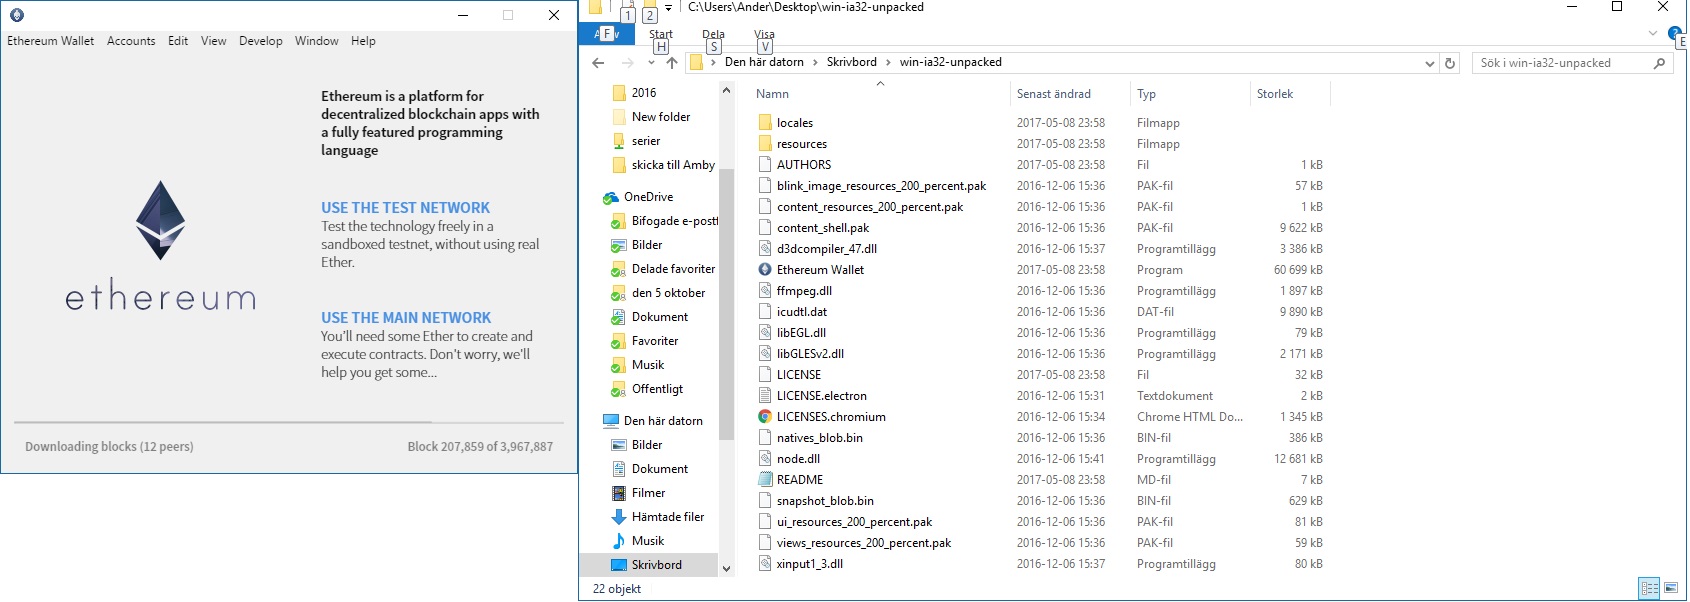Switch to details view icon in status bar
This screenshot has height=602, width=1690.
point(1649,588)
